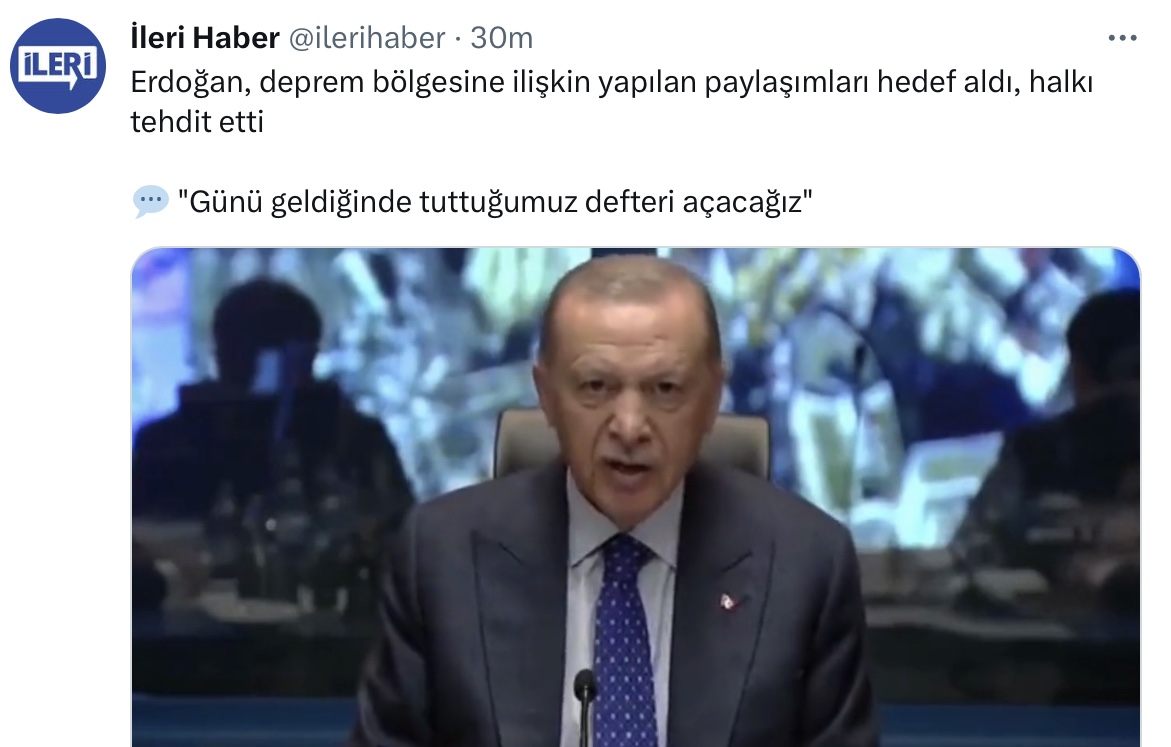This screenshot has height=747, width=1171.
Task: Open the İleri Haber profile avatar
Action: click(x=58, y=66)
